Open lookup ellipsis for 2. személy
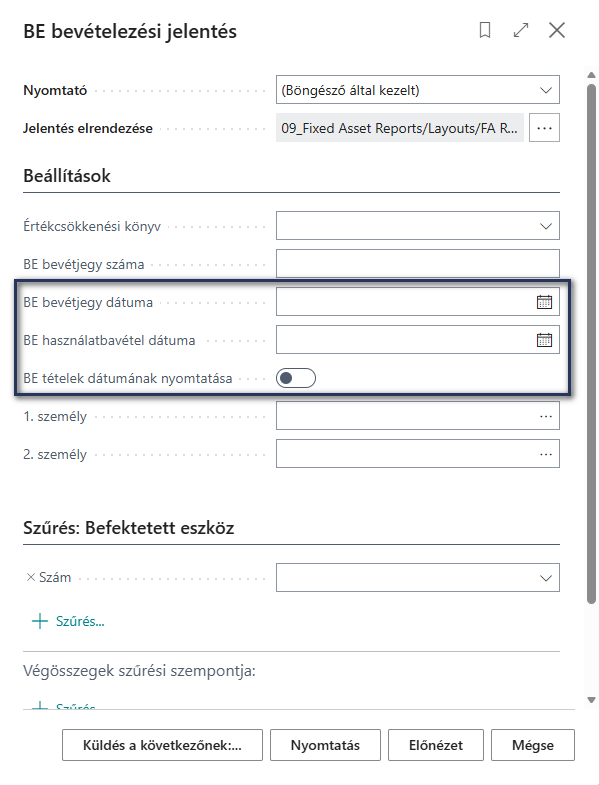Viewport: 599px width, 785px height. (546, 454)
